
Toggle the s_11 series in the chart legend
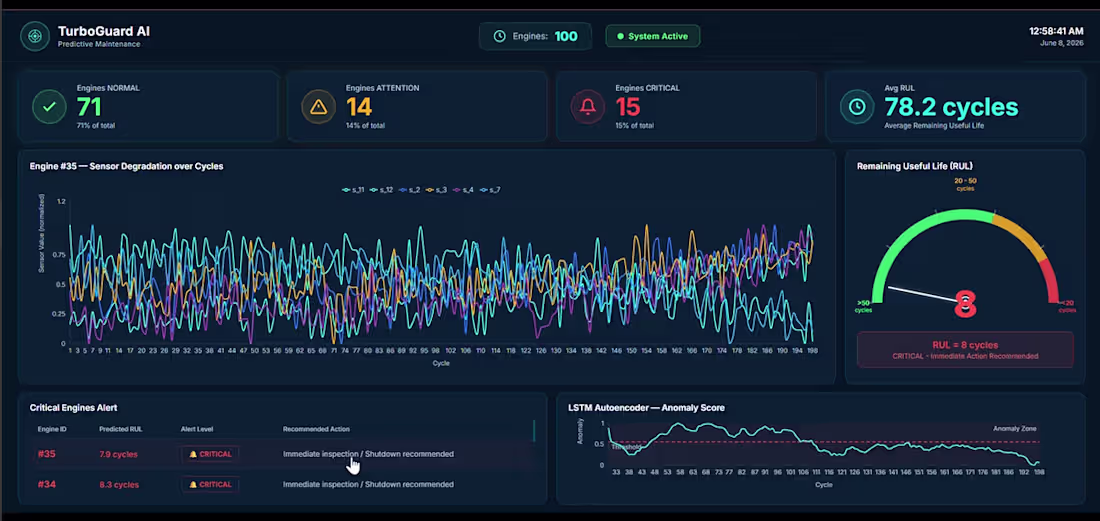click(x=353, y=190)
